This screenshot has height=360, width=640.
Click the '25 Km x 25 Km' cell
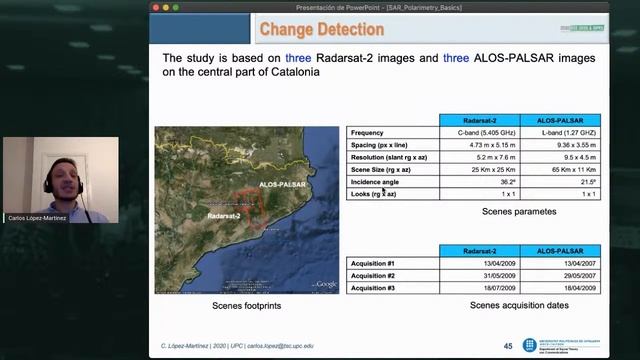[480, 169]
